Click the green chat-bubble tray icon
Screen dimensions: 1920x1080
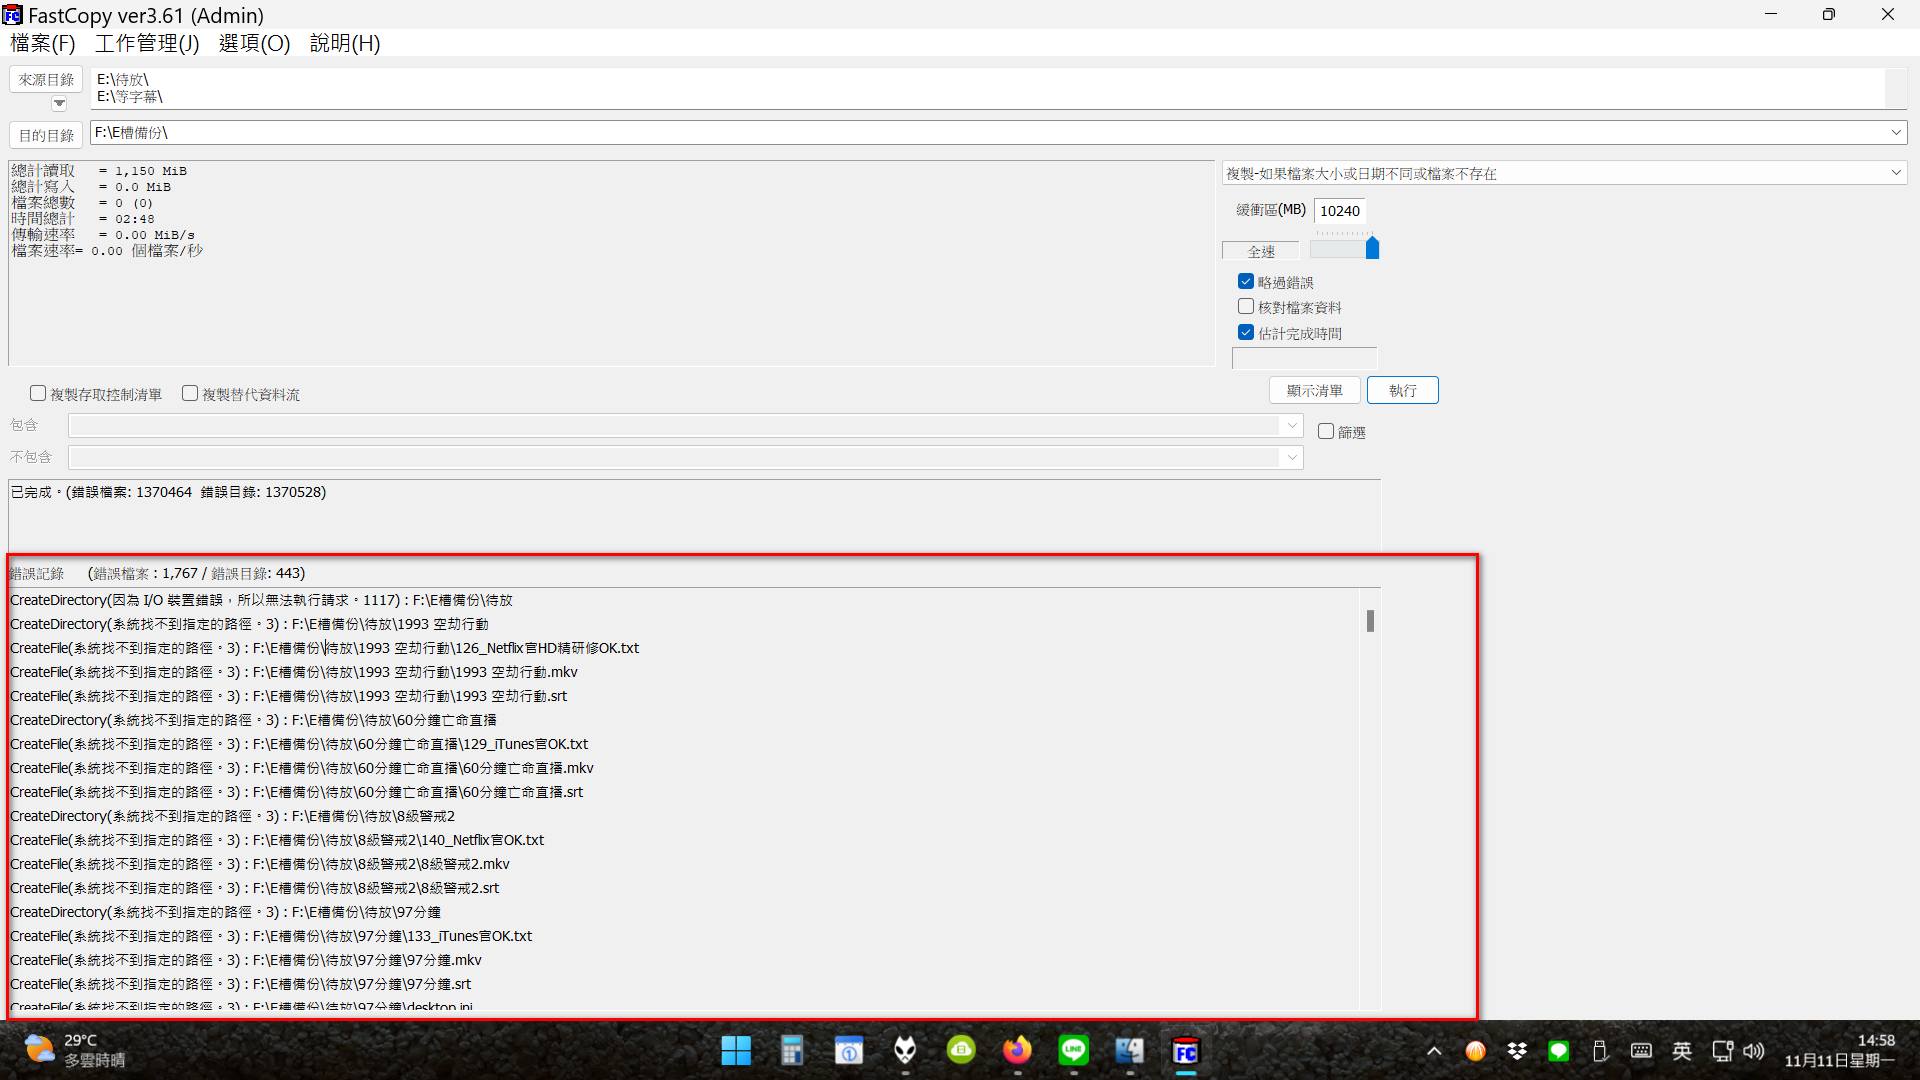coord(1558,1051)
